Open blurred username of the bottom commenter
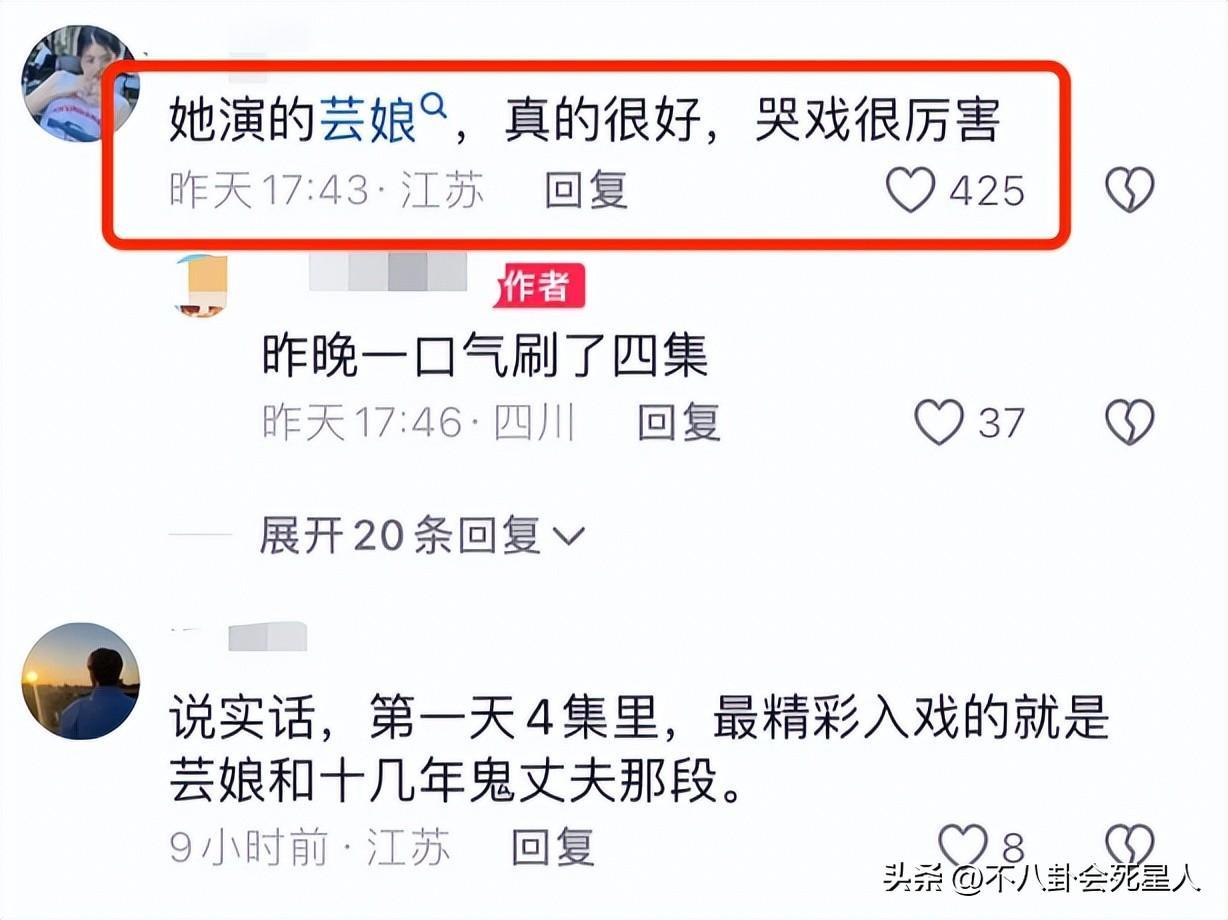The image size is (1228, 920). pyautogui.click(x=267, y=636)
